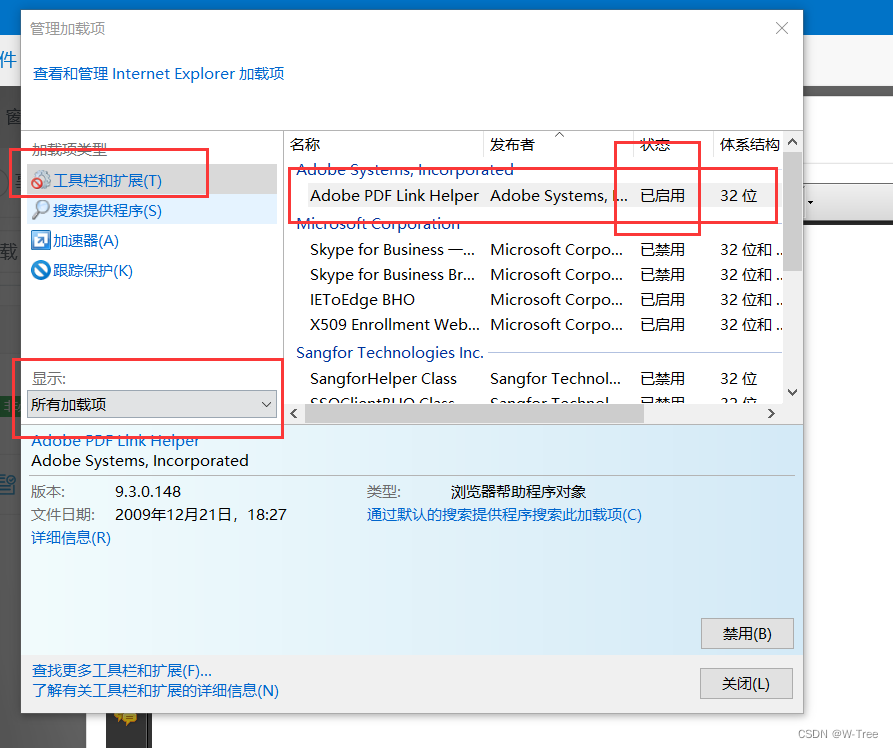This screenshot has height=748, width=893.
Task: Click the 关闭(L) button
Action: pyautogui.click(x=746, y=684)
